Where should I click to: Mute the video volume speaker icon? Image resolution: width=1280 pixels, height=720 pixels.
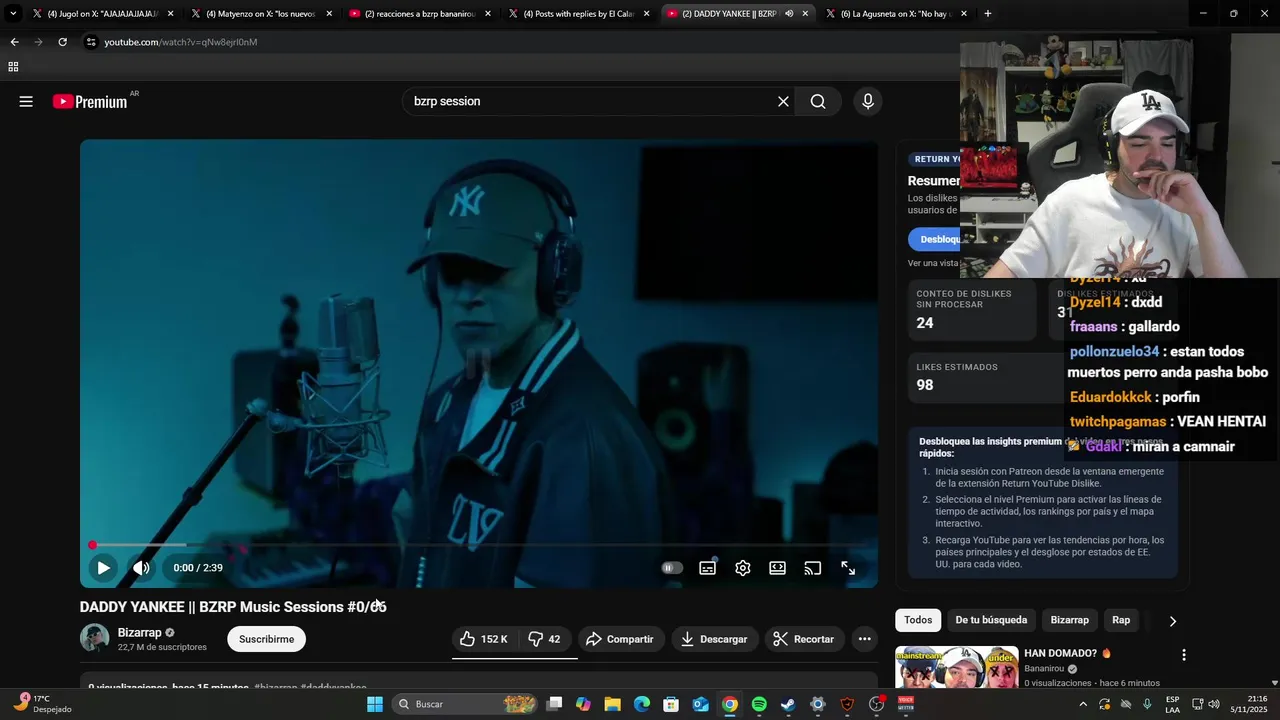(142, 568)
